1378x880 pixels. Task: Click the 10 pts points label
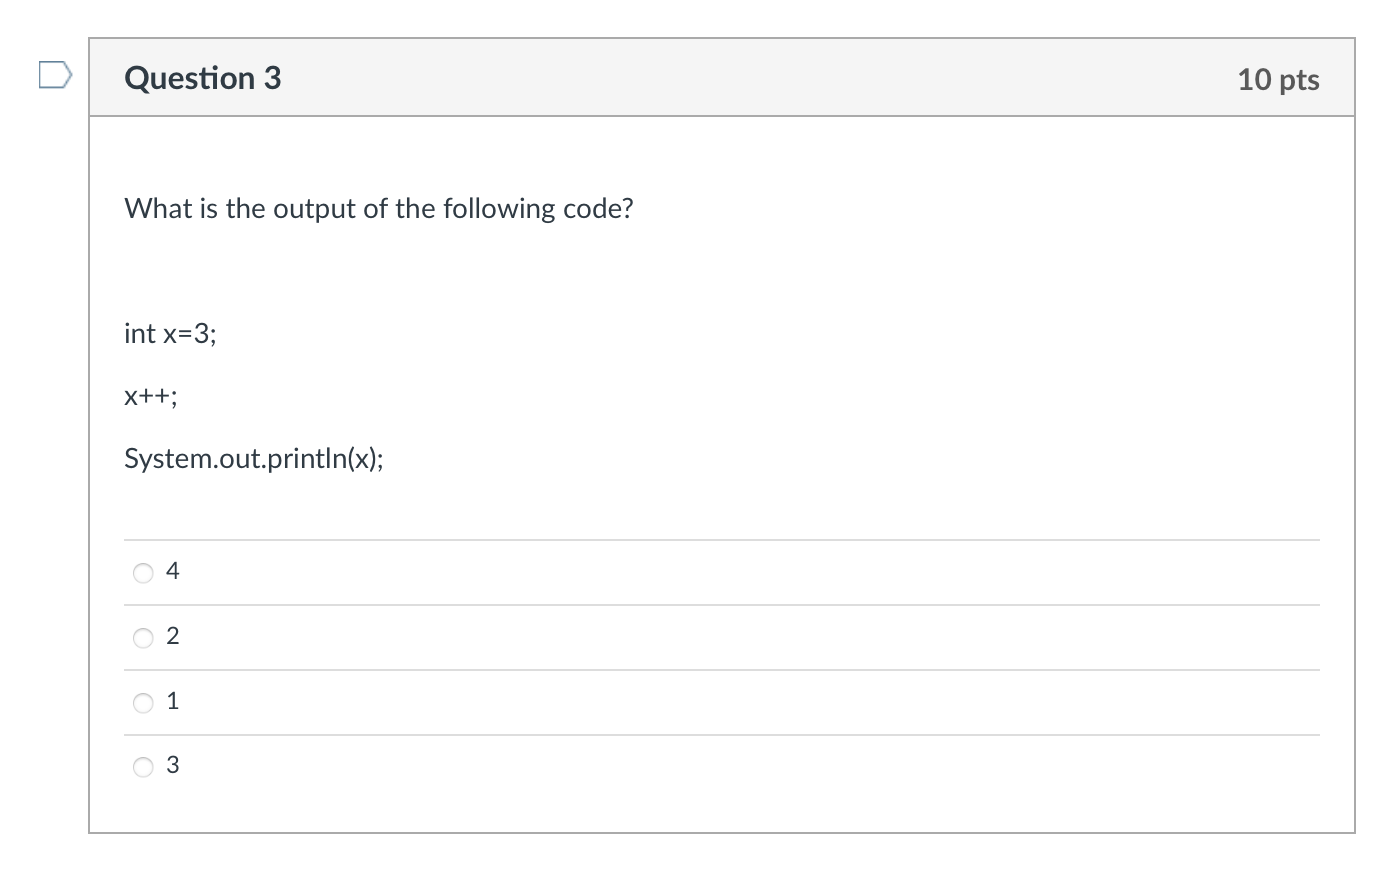pos(1278,79)
